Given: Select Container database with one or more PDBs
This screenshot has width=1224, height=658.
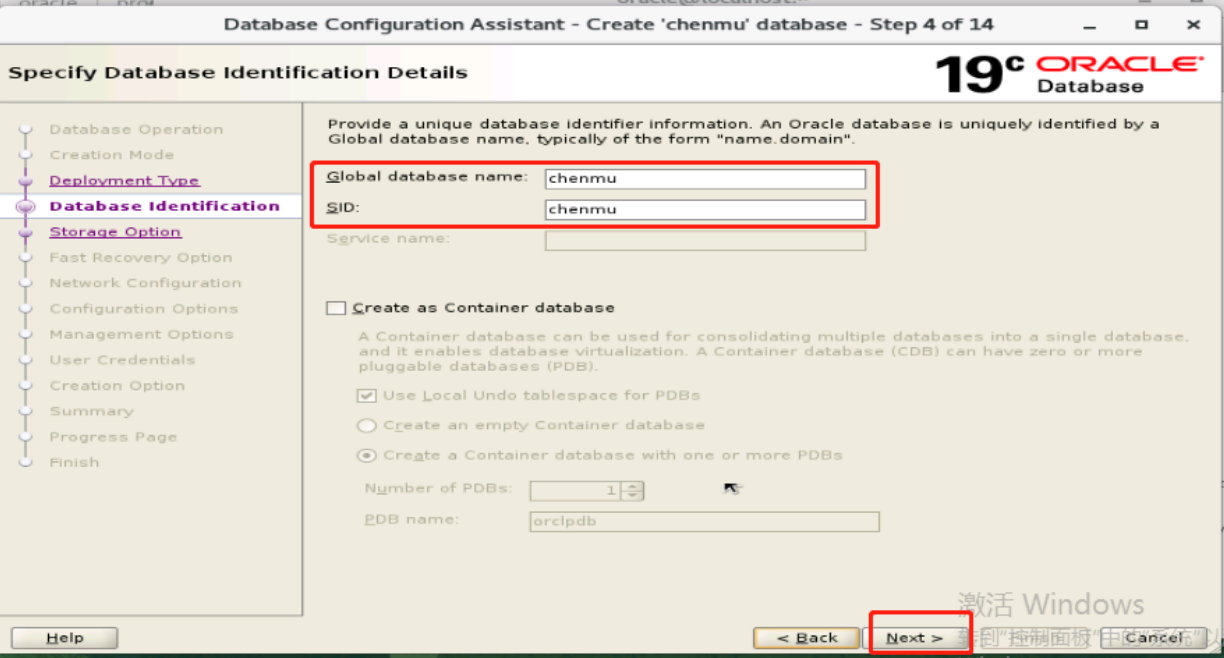Looking at the screenshot, I should click(367, 456).
